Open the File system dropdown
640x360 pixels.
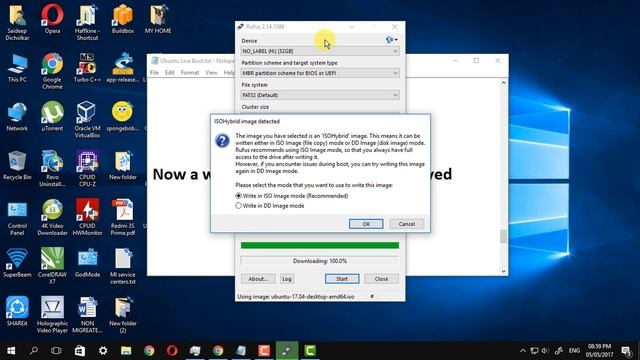point(320,95)
